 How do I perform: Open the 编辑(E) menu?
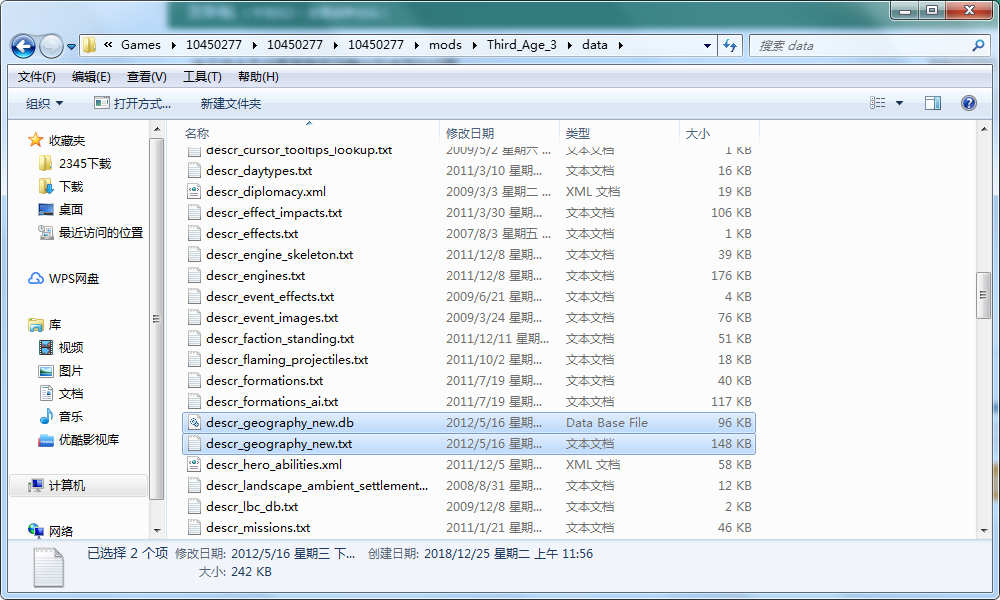[x=91, y=77]
